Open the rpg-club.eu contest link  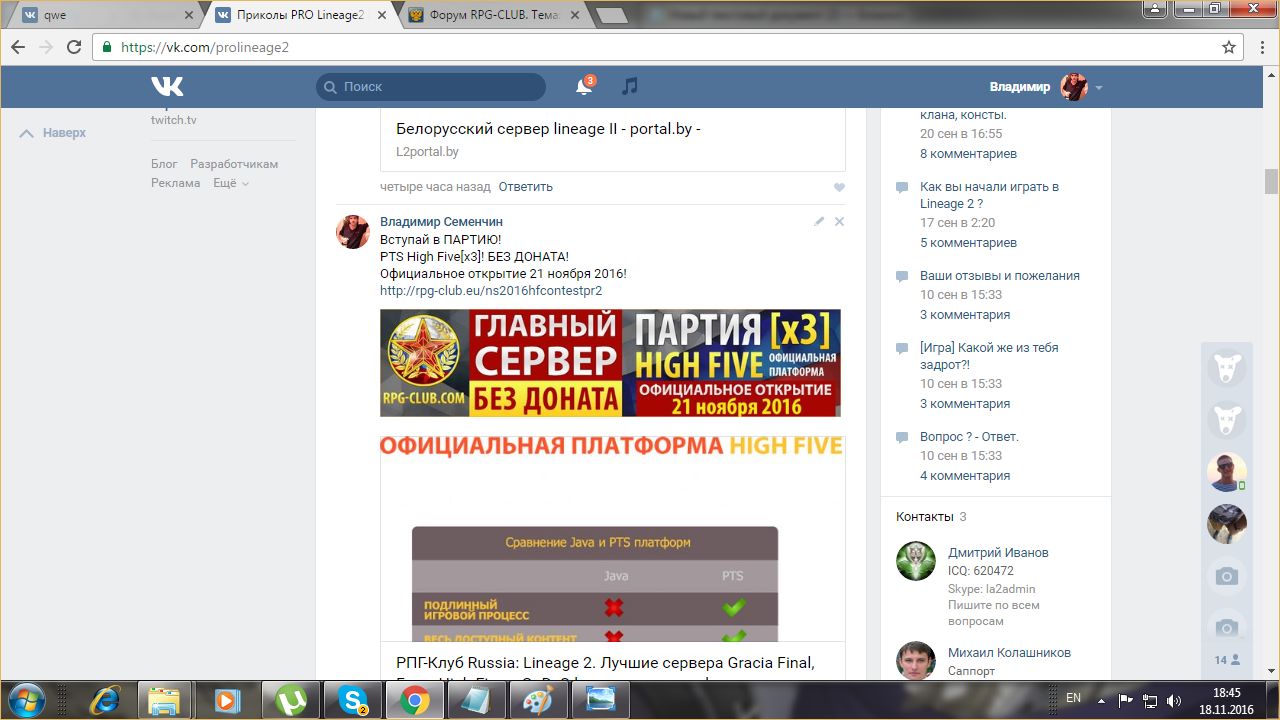(x=491, y=291)
